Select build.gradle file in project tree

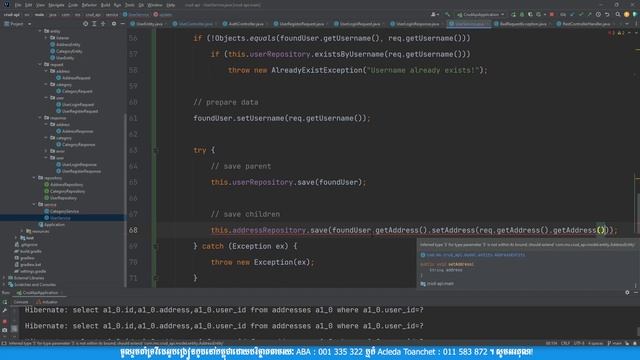pos(28,251)
